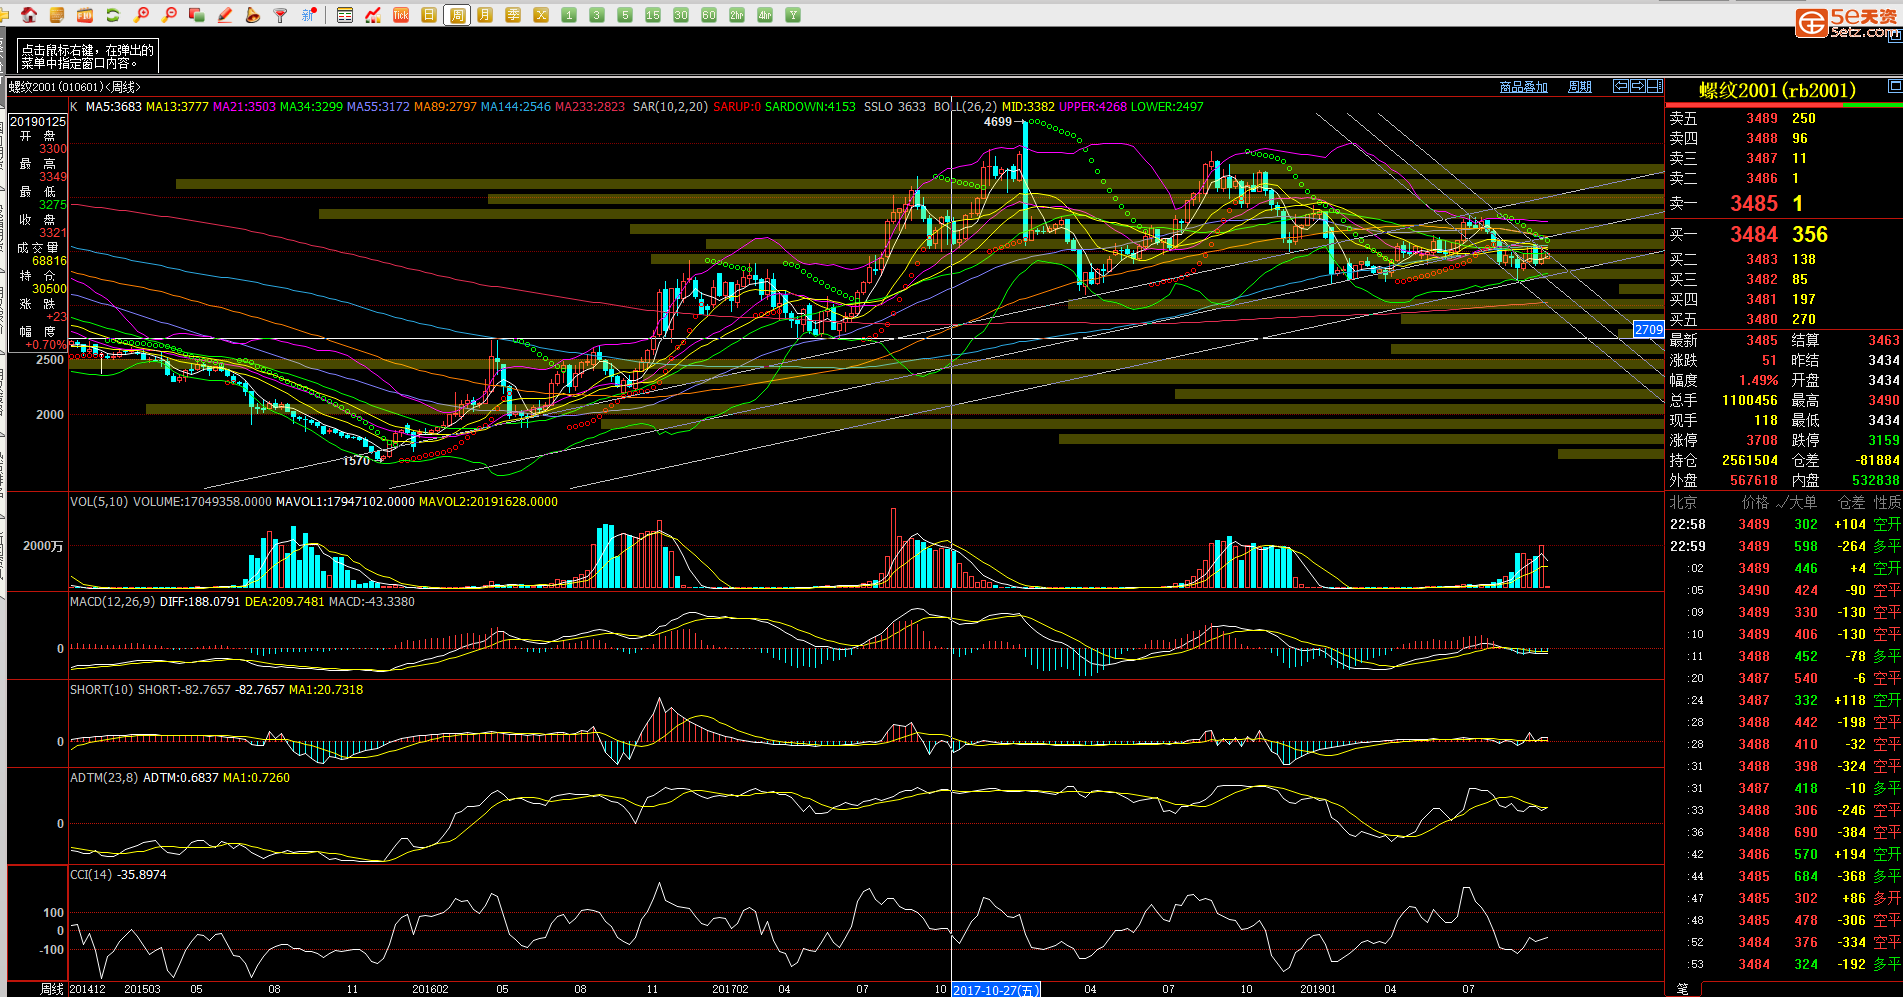The height and width of the screenshot is (997, 1903).
Task: Open the alert horn icon
Action: [253, 15]
